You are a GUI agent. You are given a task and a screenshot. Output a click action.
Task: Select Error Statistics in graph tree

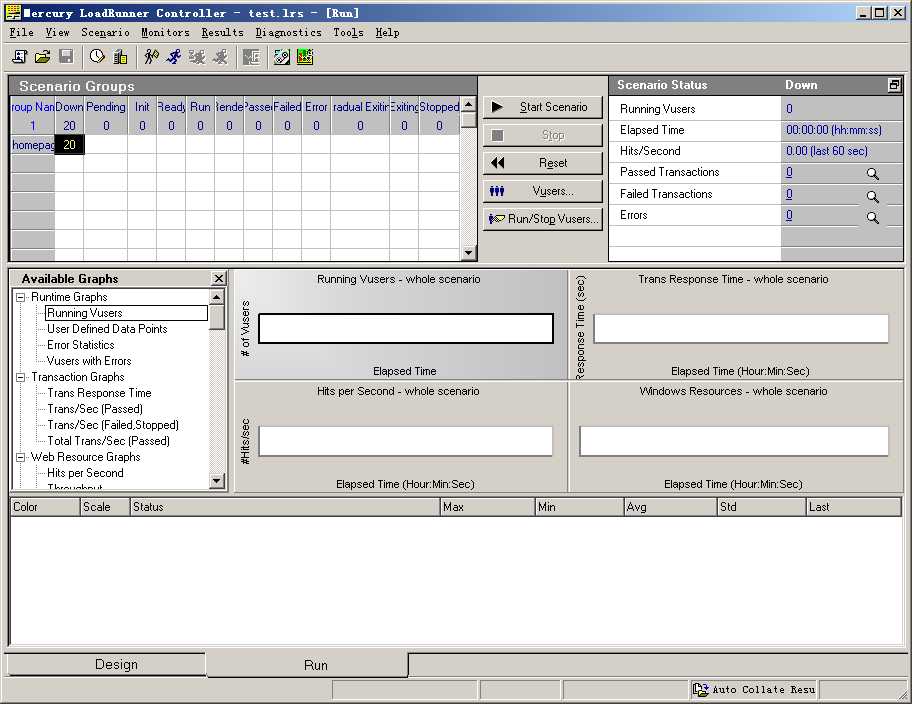point(81,345)
